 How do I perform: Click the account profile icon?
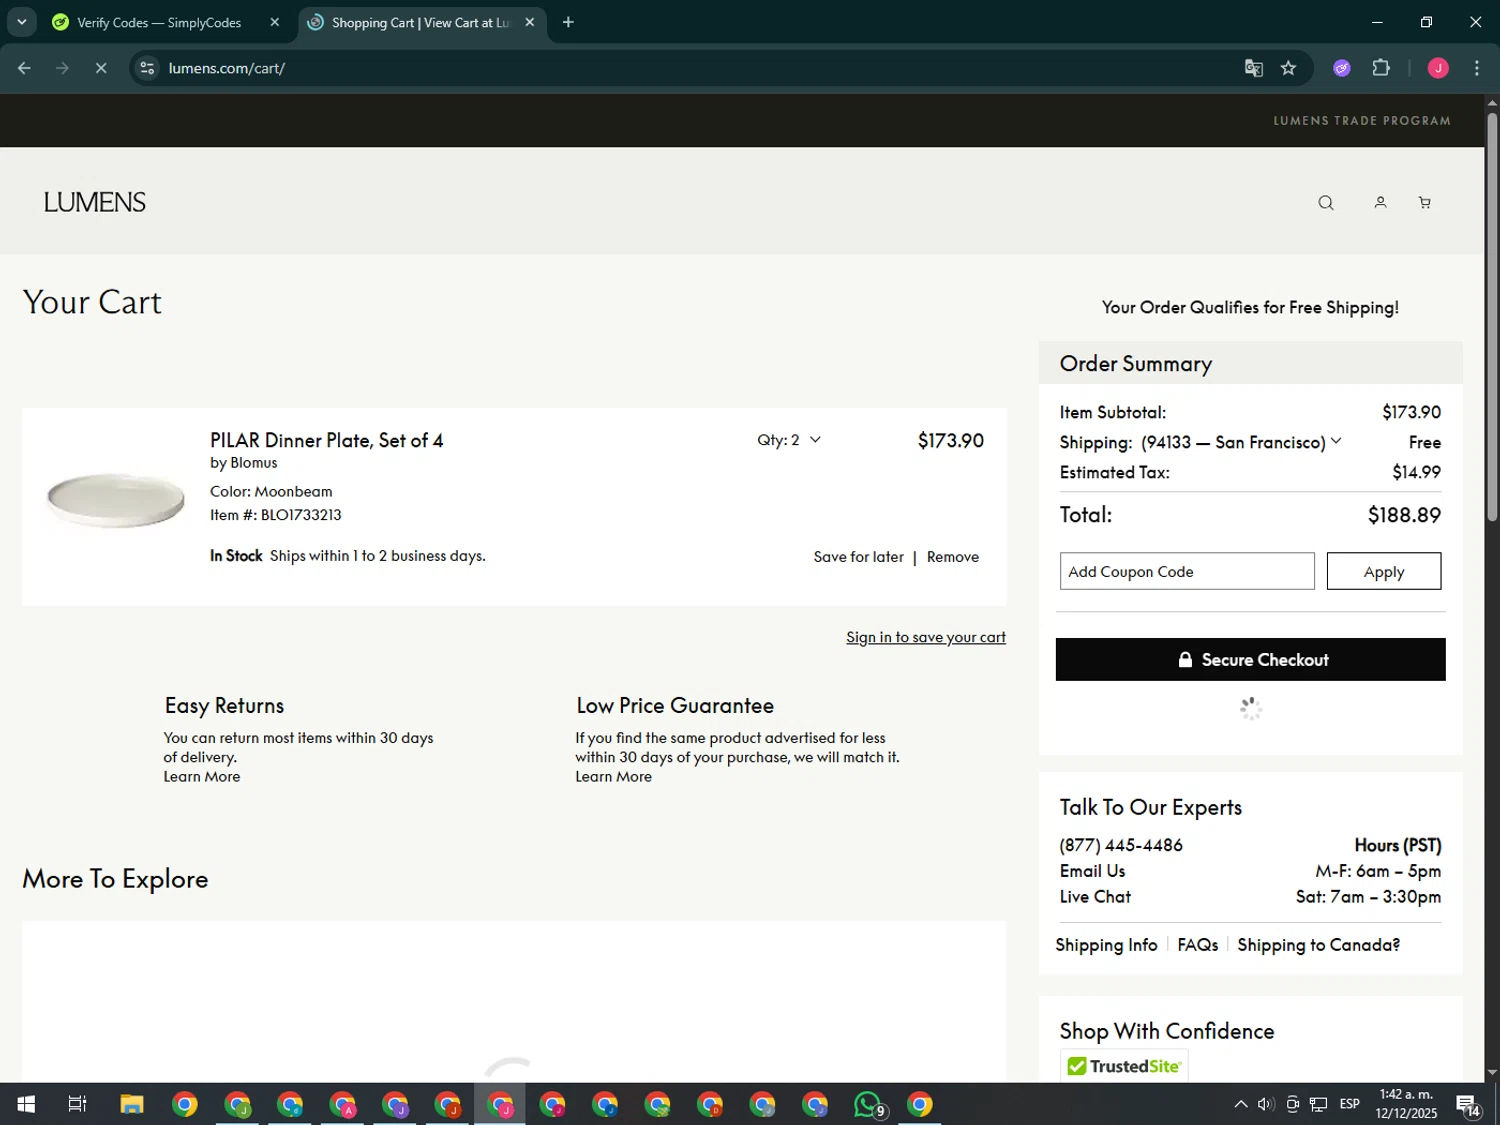click(x=1380, y=203)
